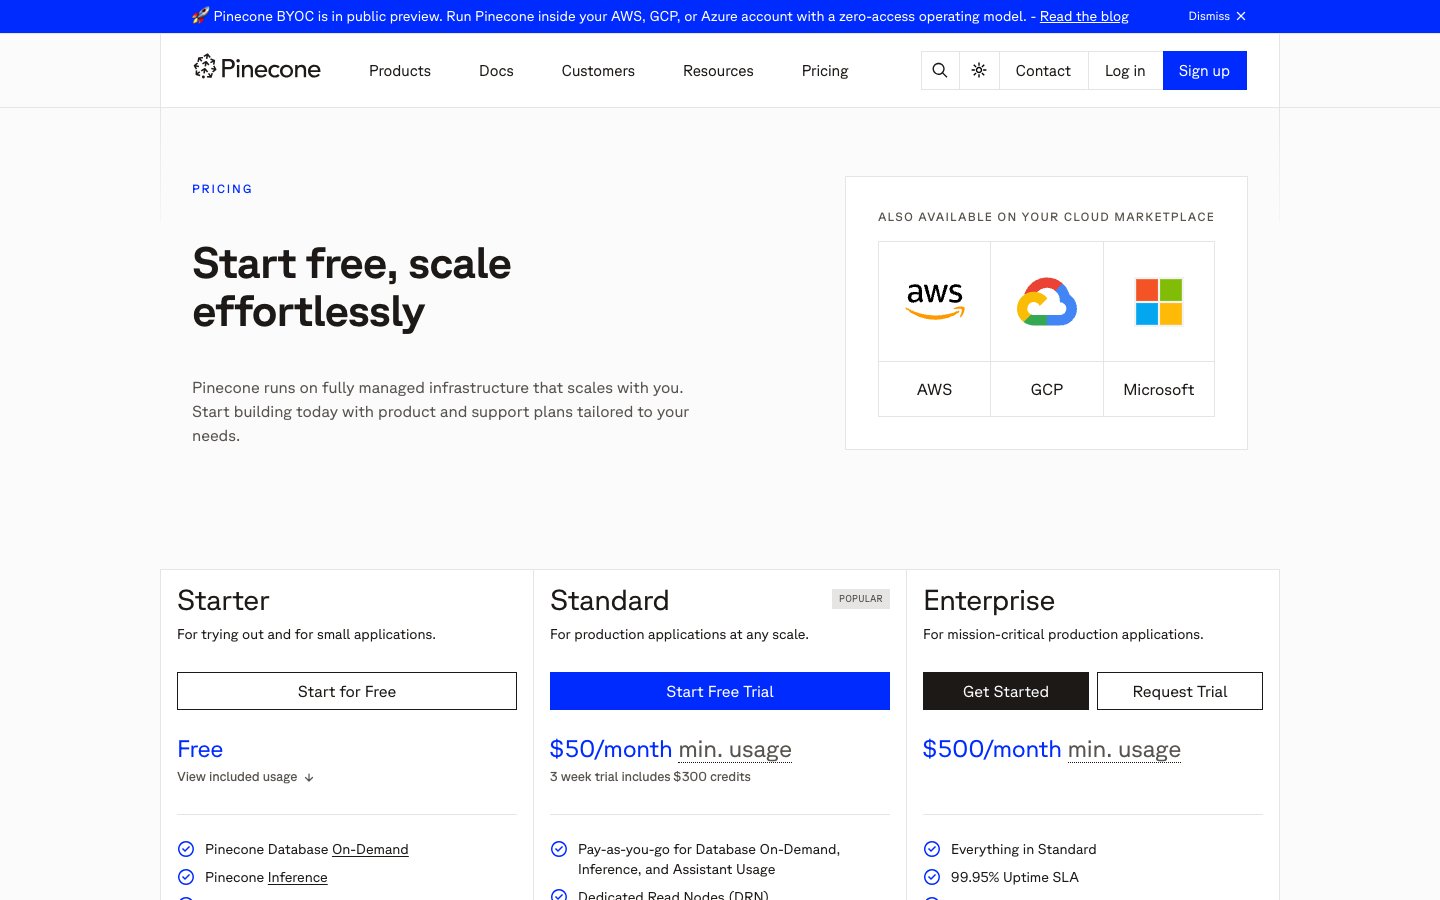Click the Sign up button
Viewport: 1440px width, 900px height.
1204,70
